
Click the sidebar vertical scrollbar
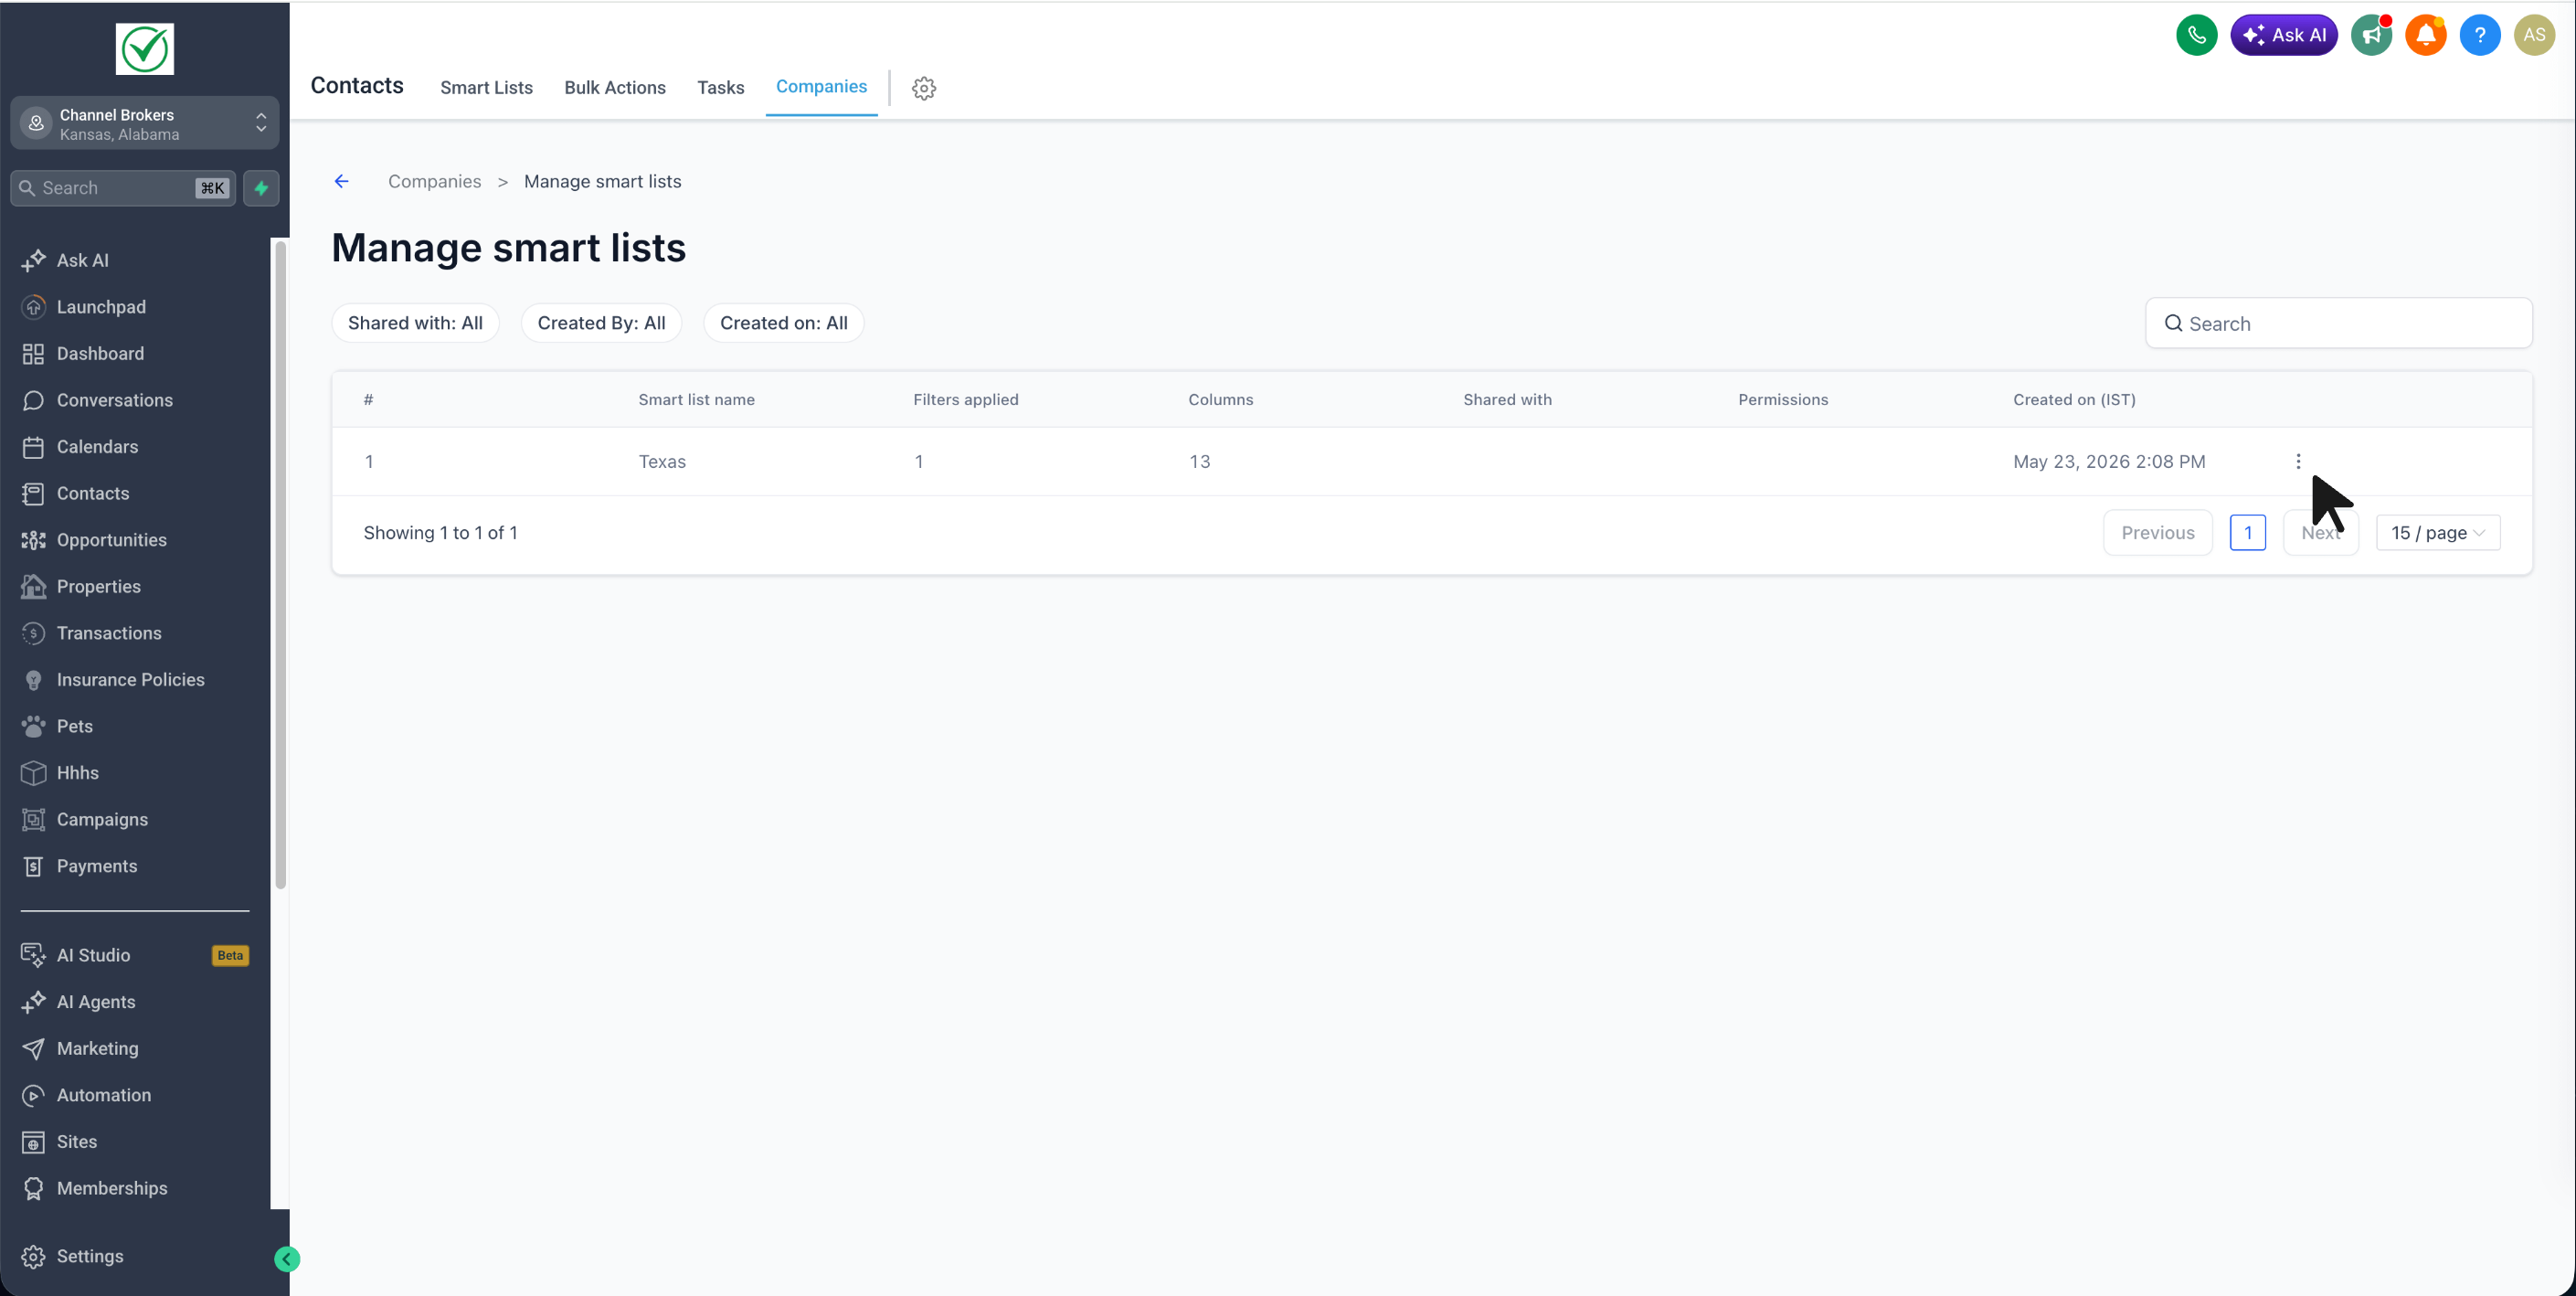(281, 565)
